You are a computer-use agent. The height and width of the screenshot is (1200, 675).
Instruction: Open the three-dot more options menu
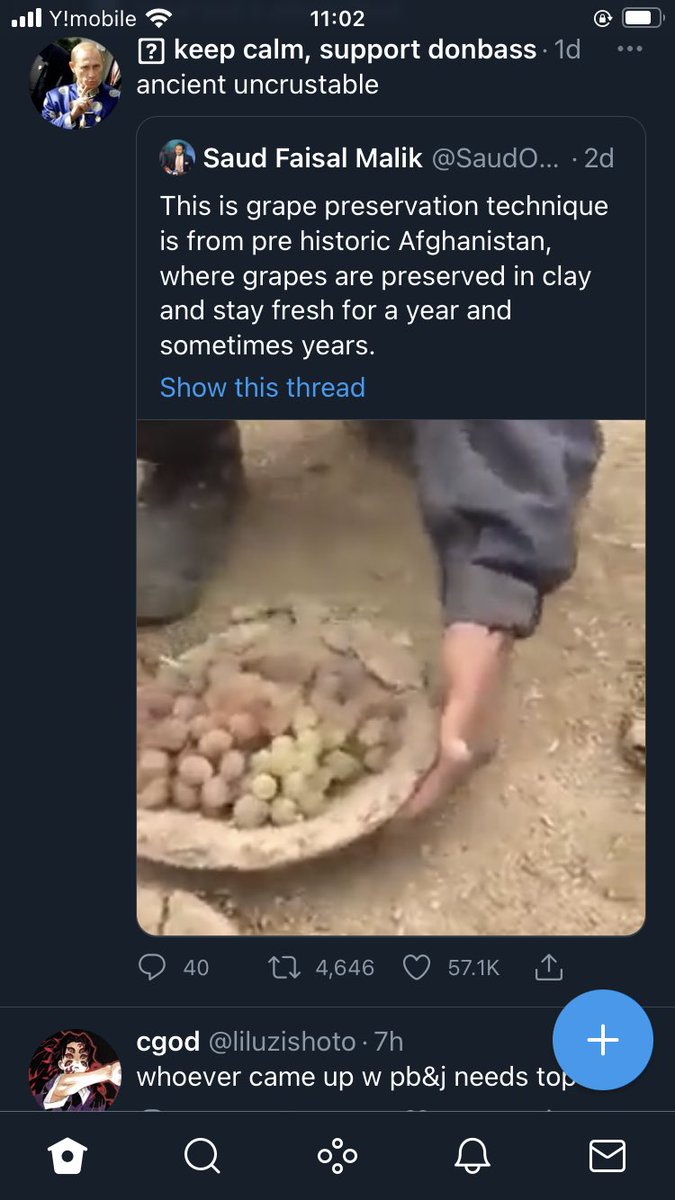pyautogui.click(x=629, y=49)
